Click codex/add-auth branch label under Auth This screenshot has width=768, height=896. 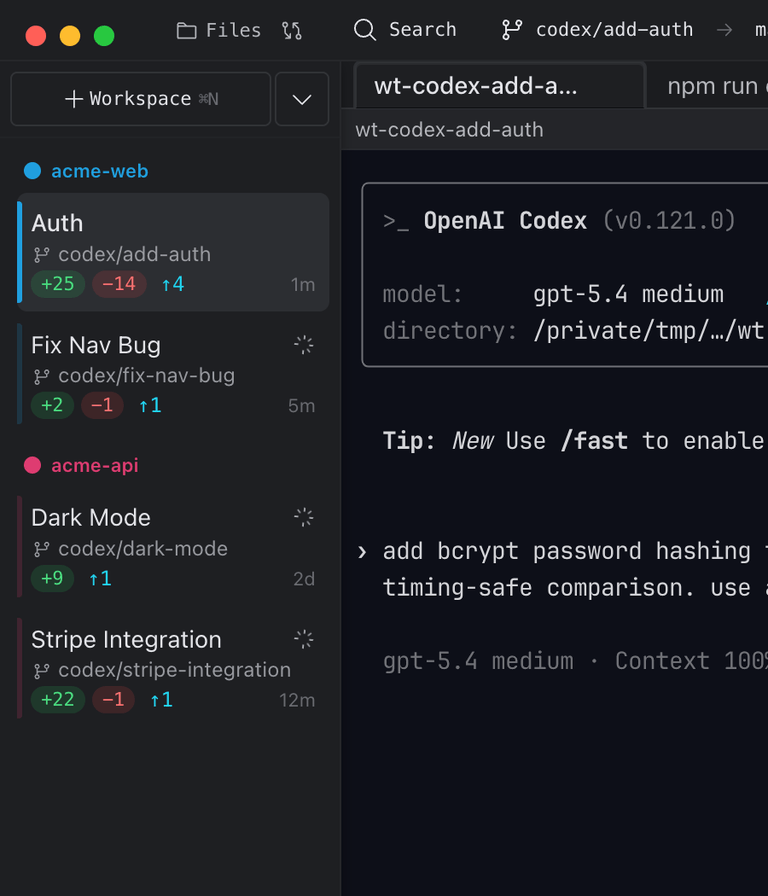tap(134, 254)
